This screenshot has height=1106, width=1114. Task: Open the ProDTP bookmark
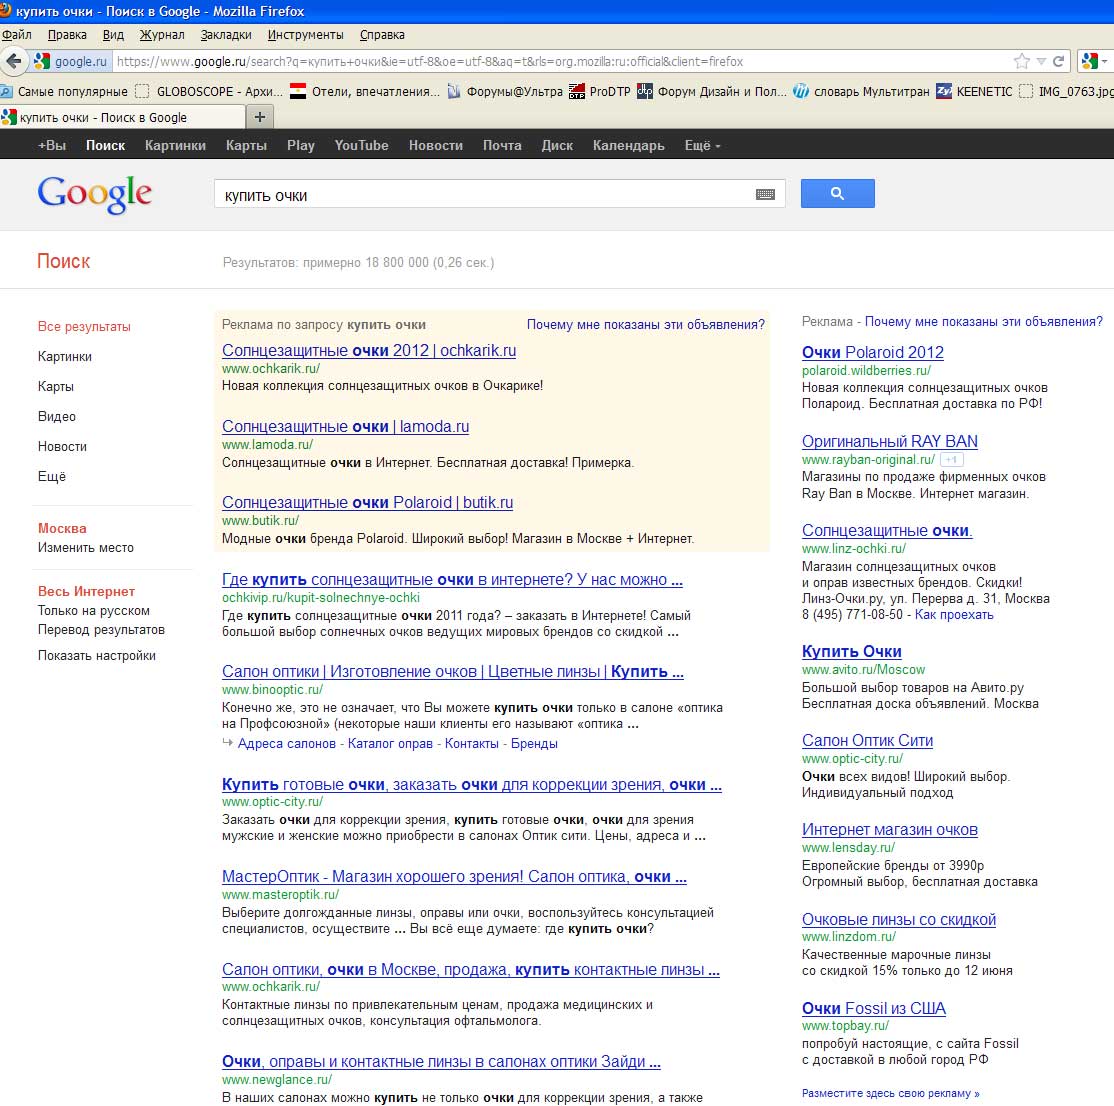[600, 91]
